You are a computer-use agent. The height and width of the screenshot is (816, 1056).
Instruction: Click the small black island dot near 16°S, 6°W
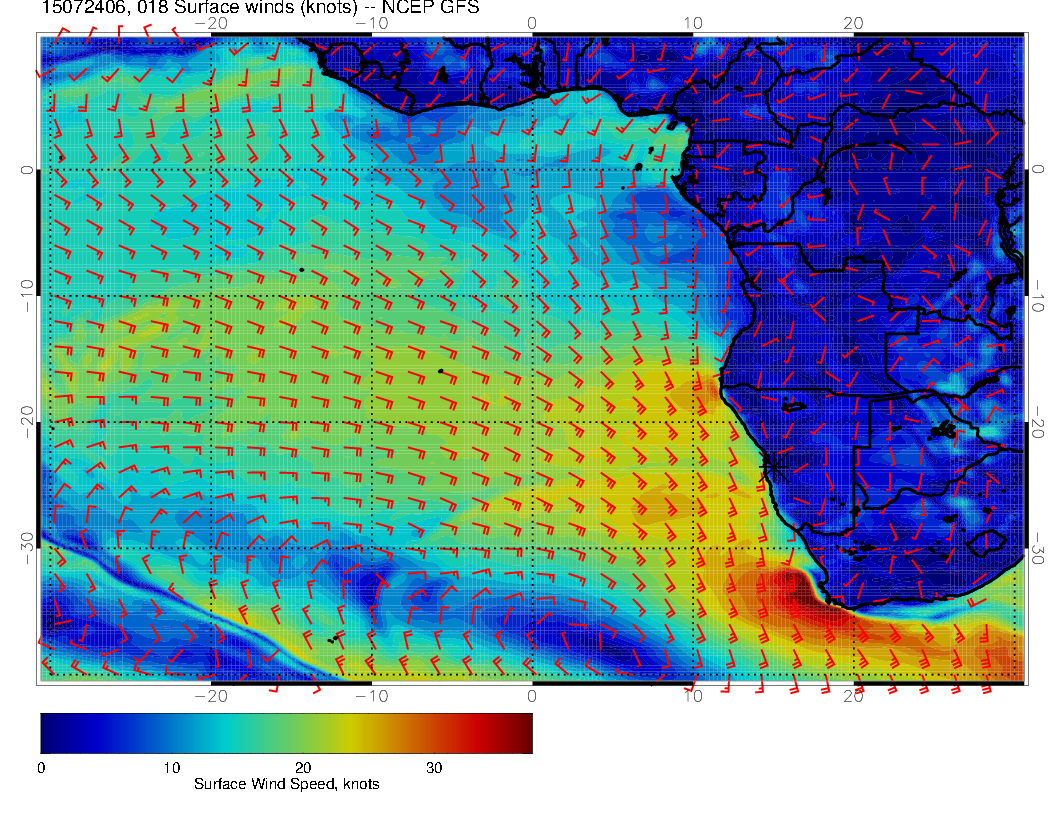440,371
